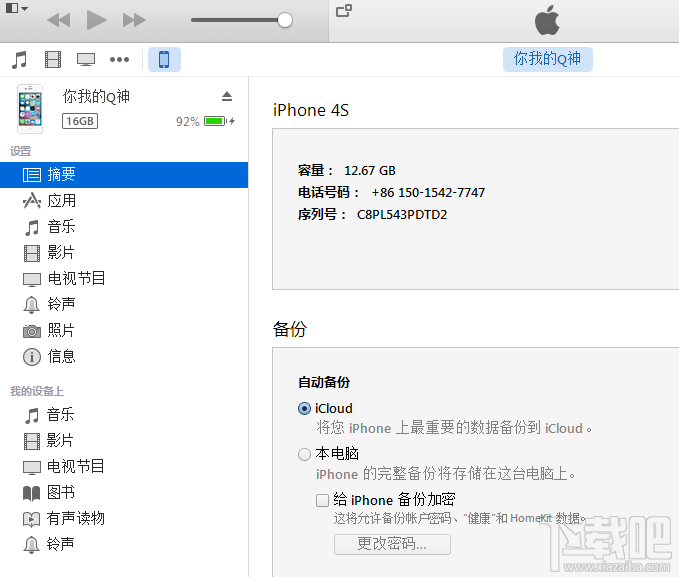Click the serial number C8PL543PDTD2
The height and width of the screenshot is (577, 679).
(x=402, y=214)
